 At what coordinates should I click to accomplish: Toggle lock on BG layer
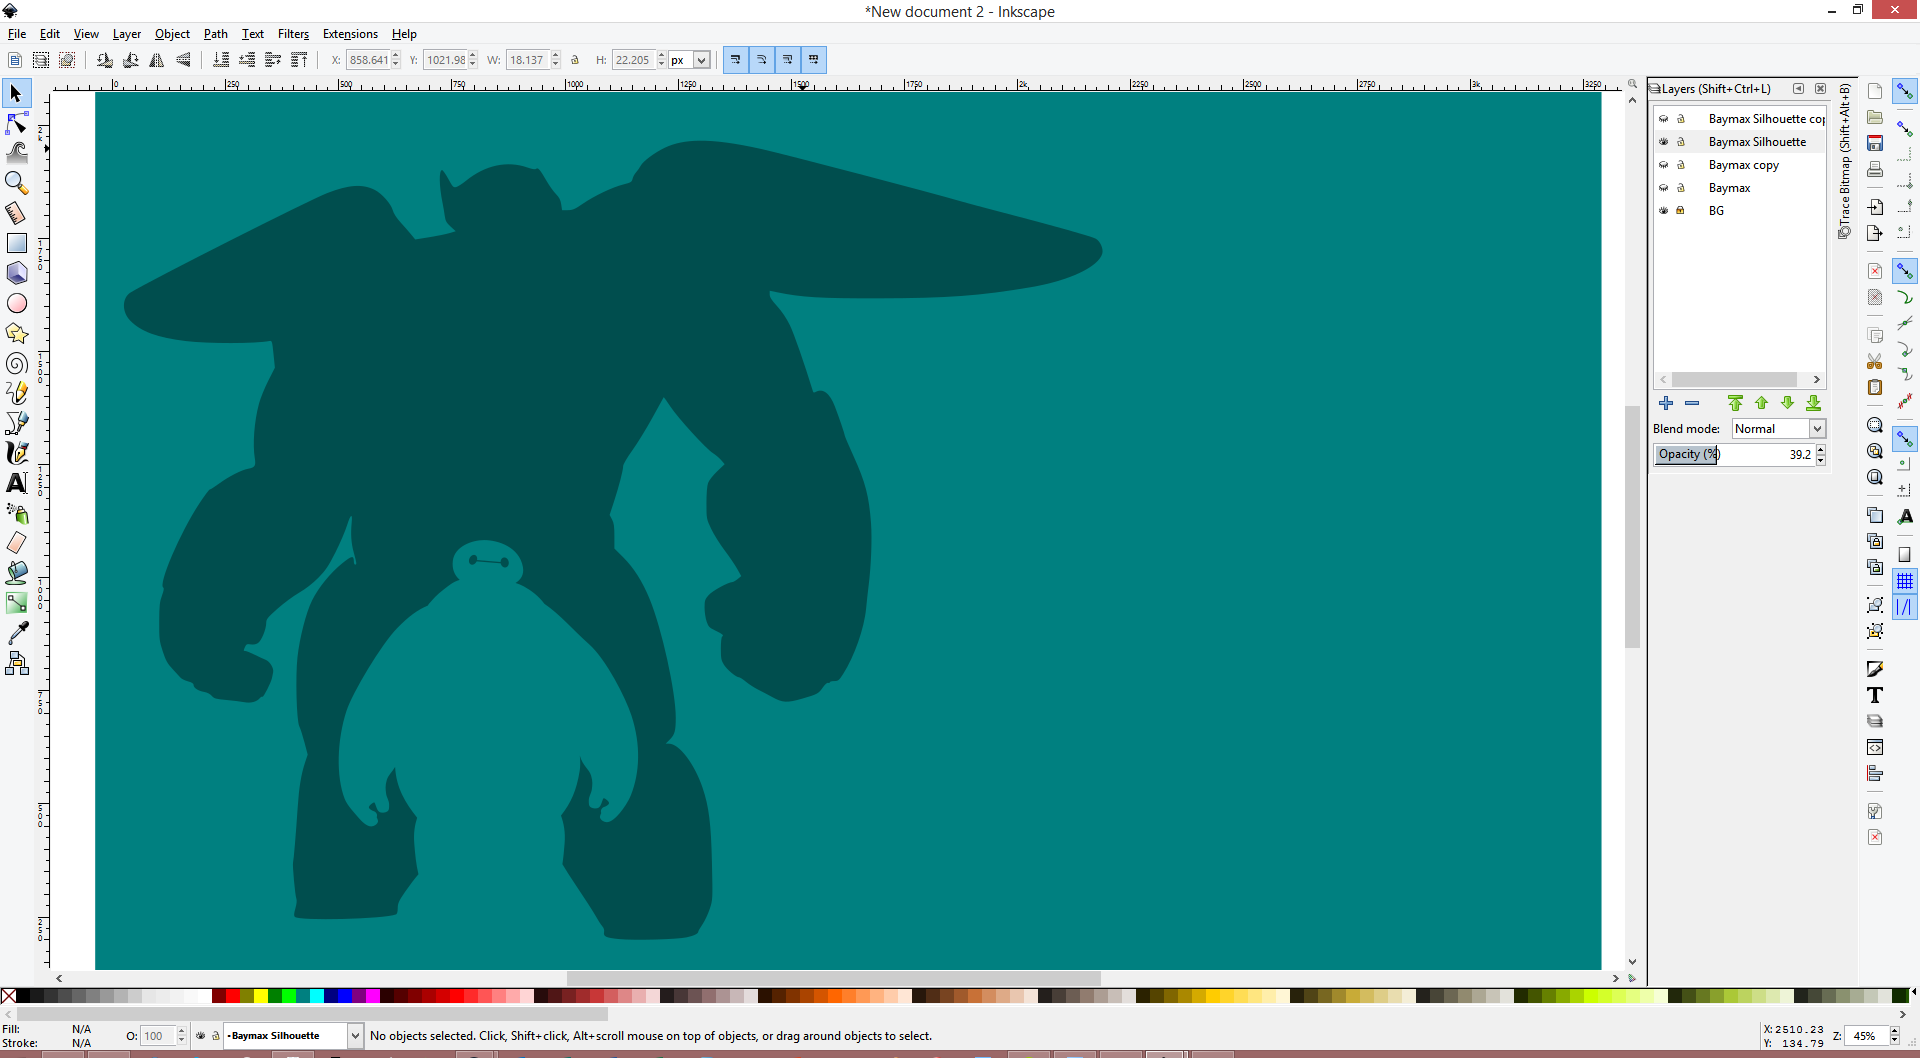pos(1681,211)
